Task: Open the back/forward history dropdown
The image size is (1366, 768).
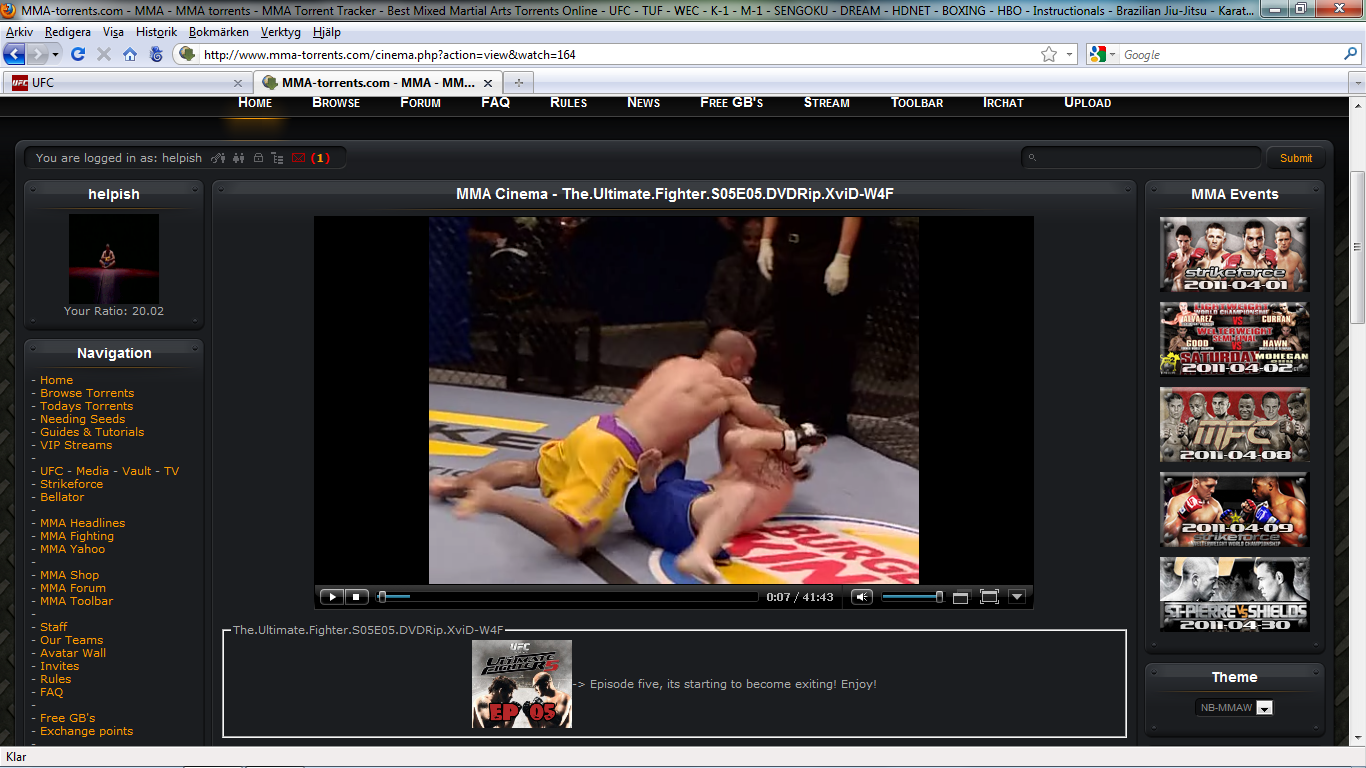Action: point(56,54)
